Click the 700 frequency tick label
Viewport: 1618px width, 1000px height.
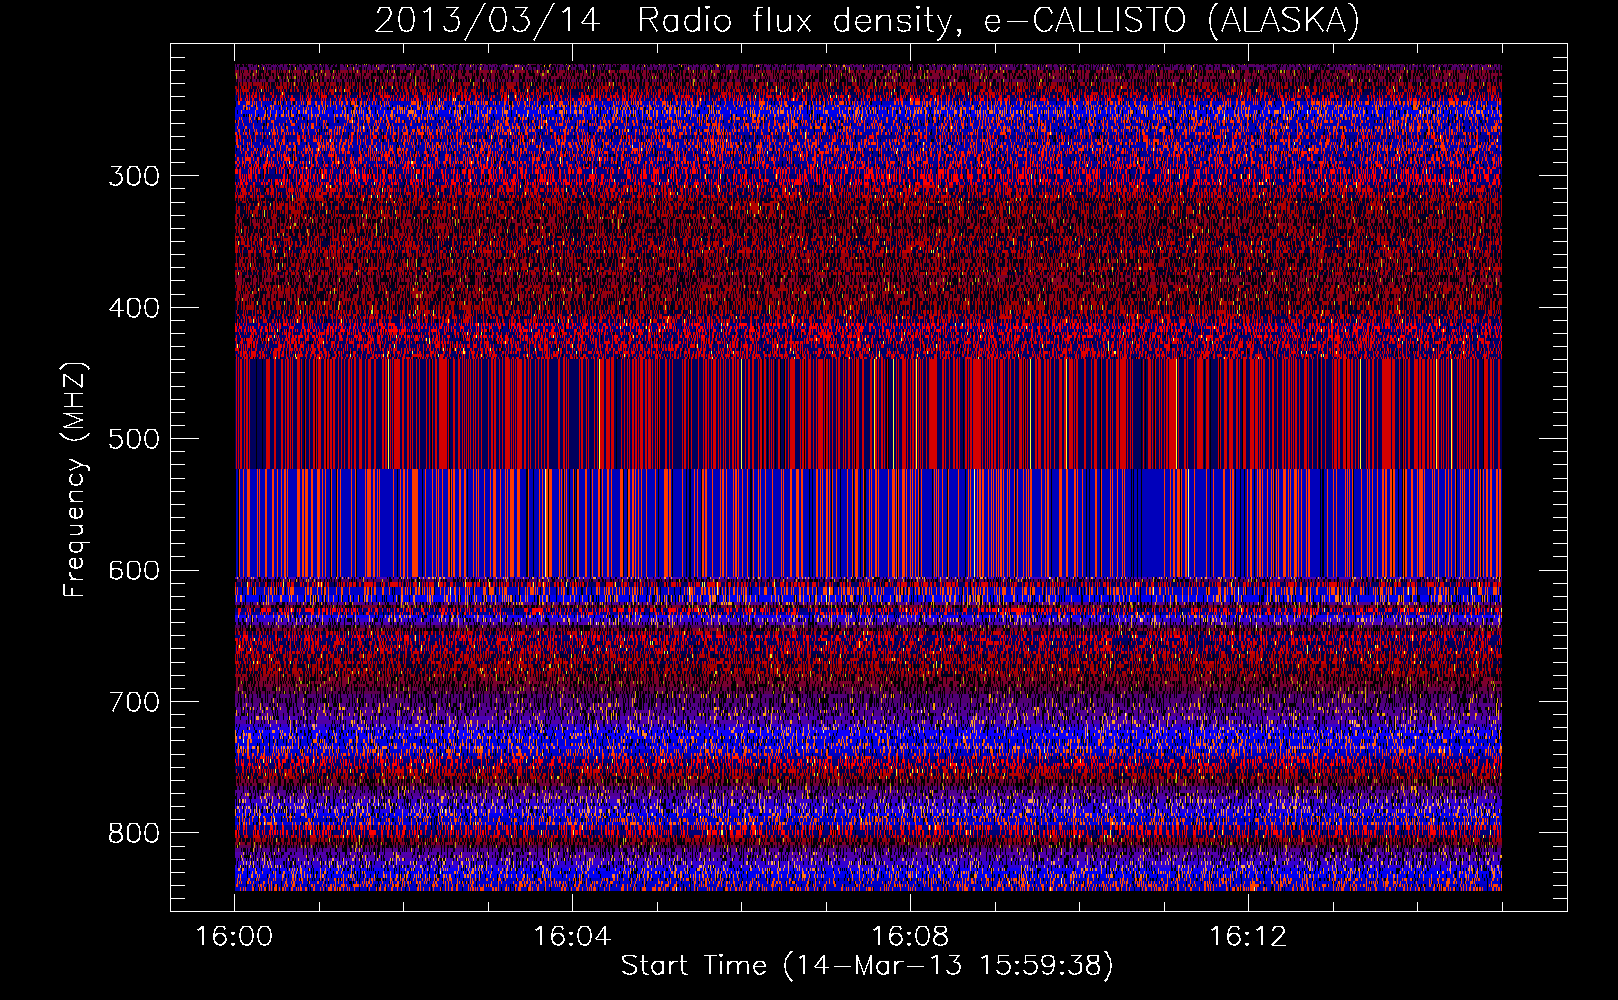point(134,702)
